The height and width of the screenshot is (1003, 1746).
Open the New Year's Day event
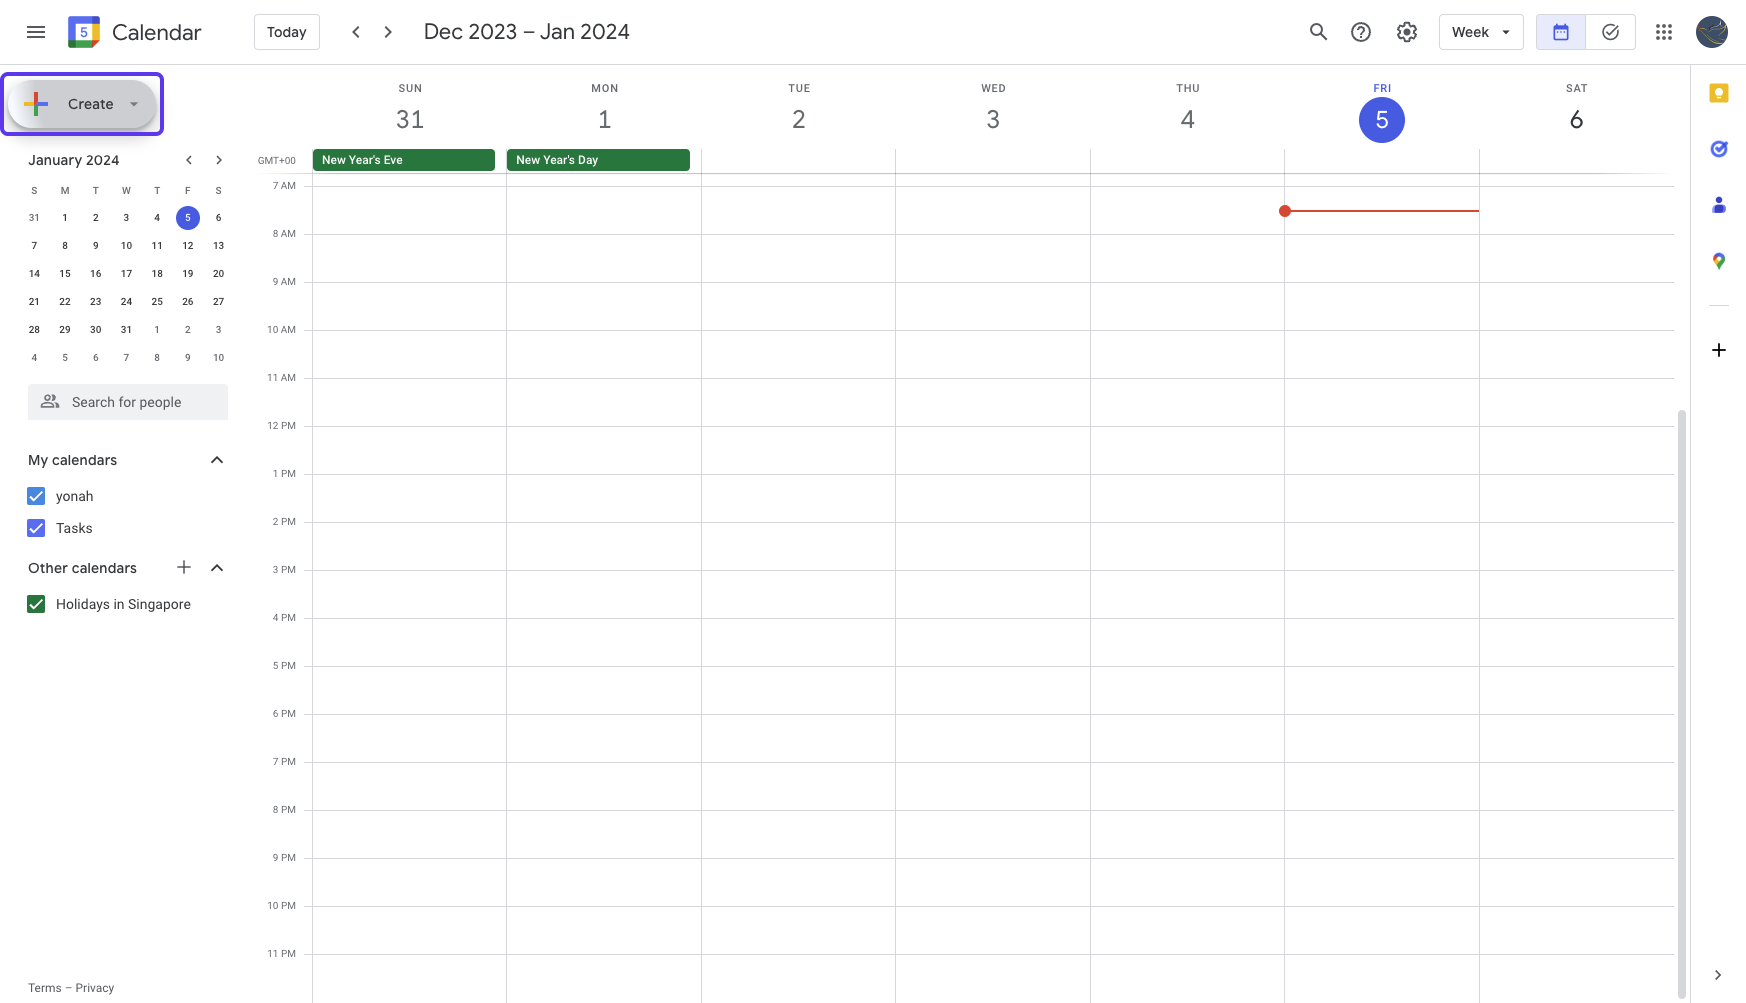tap(598, 160)
